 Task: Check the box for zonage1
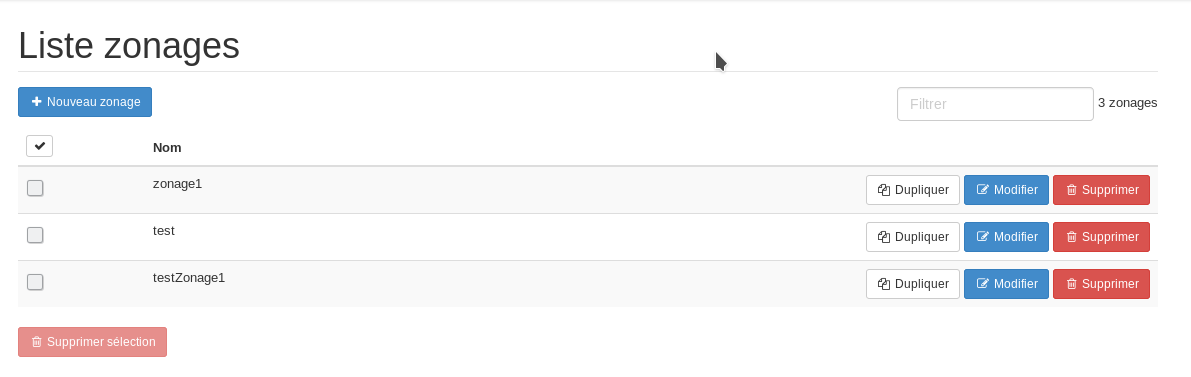coord(35,188)
